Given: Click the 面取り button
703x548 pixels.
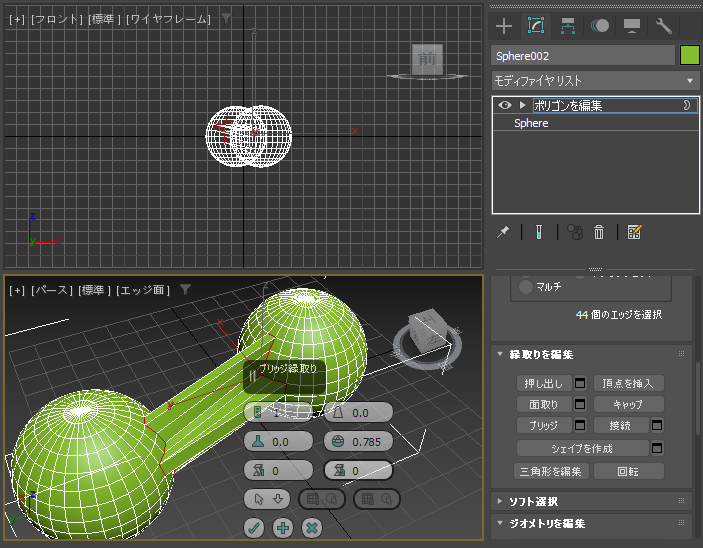Looking at the screenshot, I should 544,404.
